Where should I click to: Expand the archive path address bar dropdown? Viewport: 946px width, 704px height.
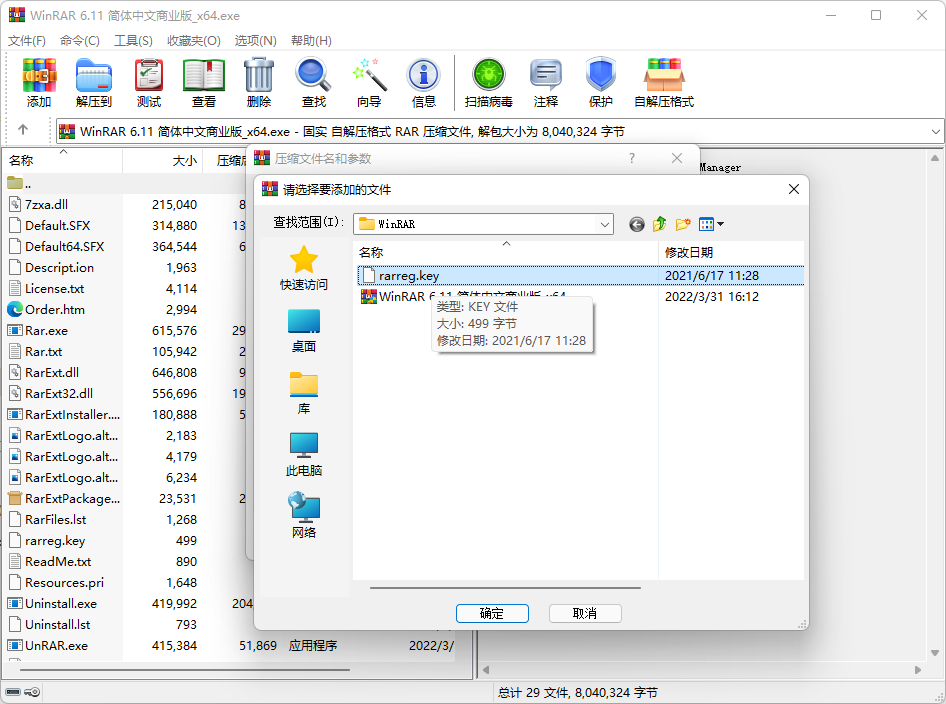point(935,131)
